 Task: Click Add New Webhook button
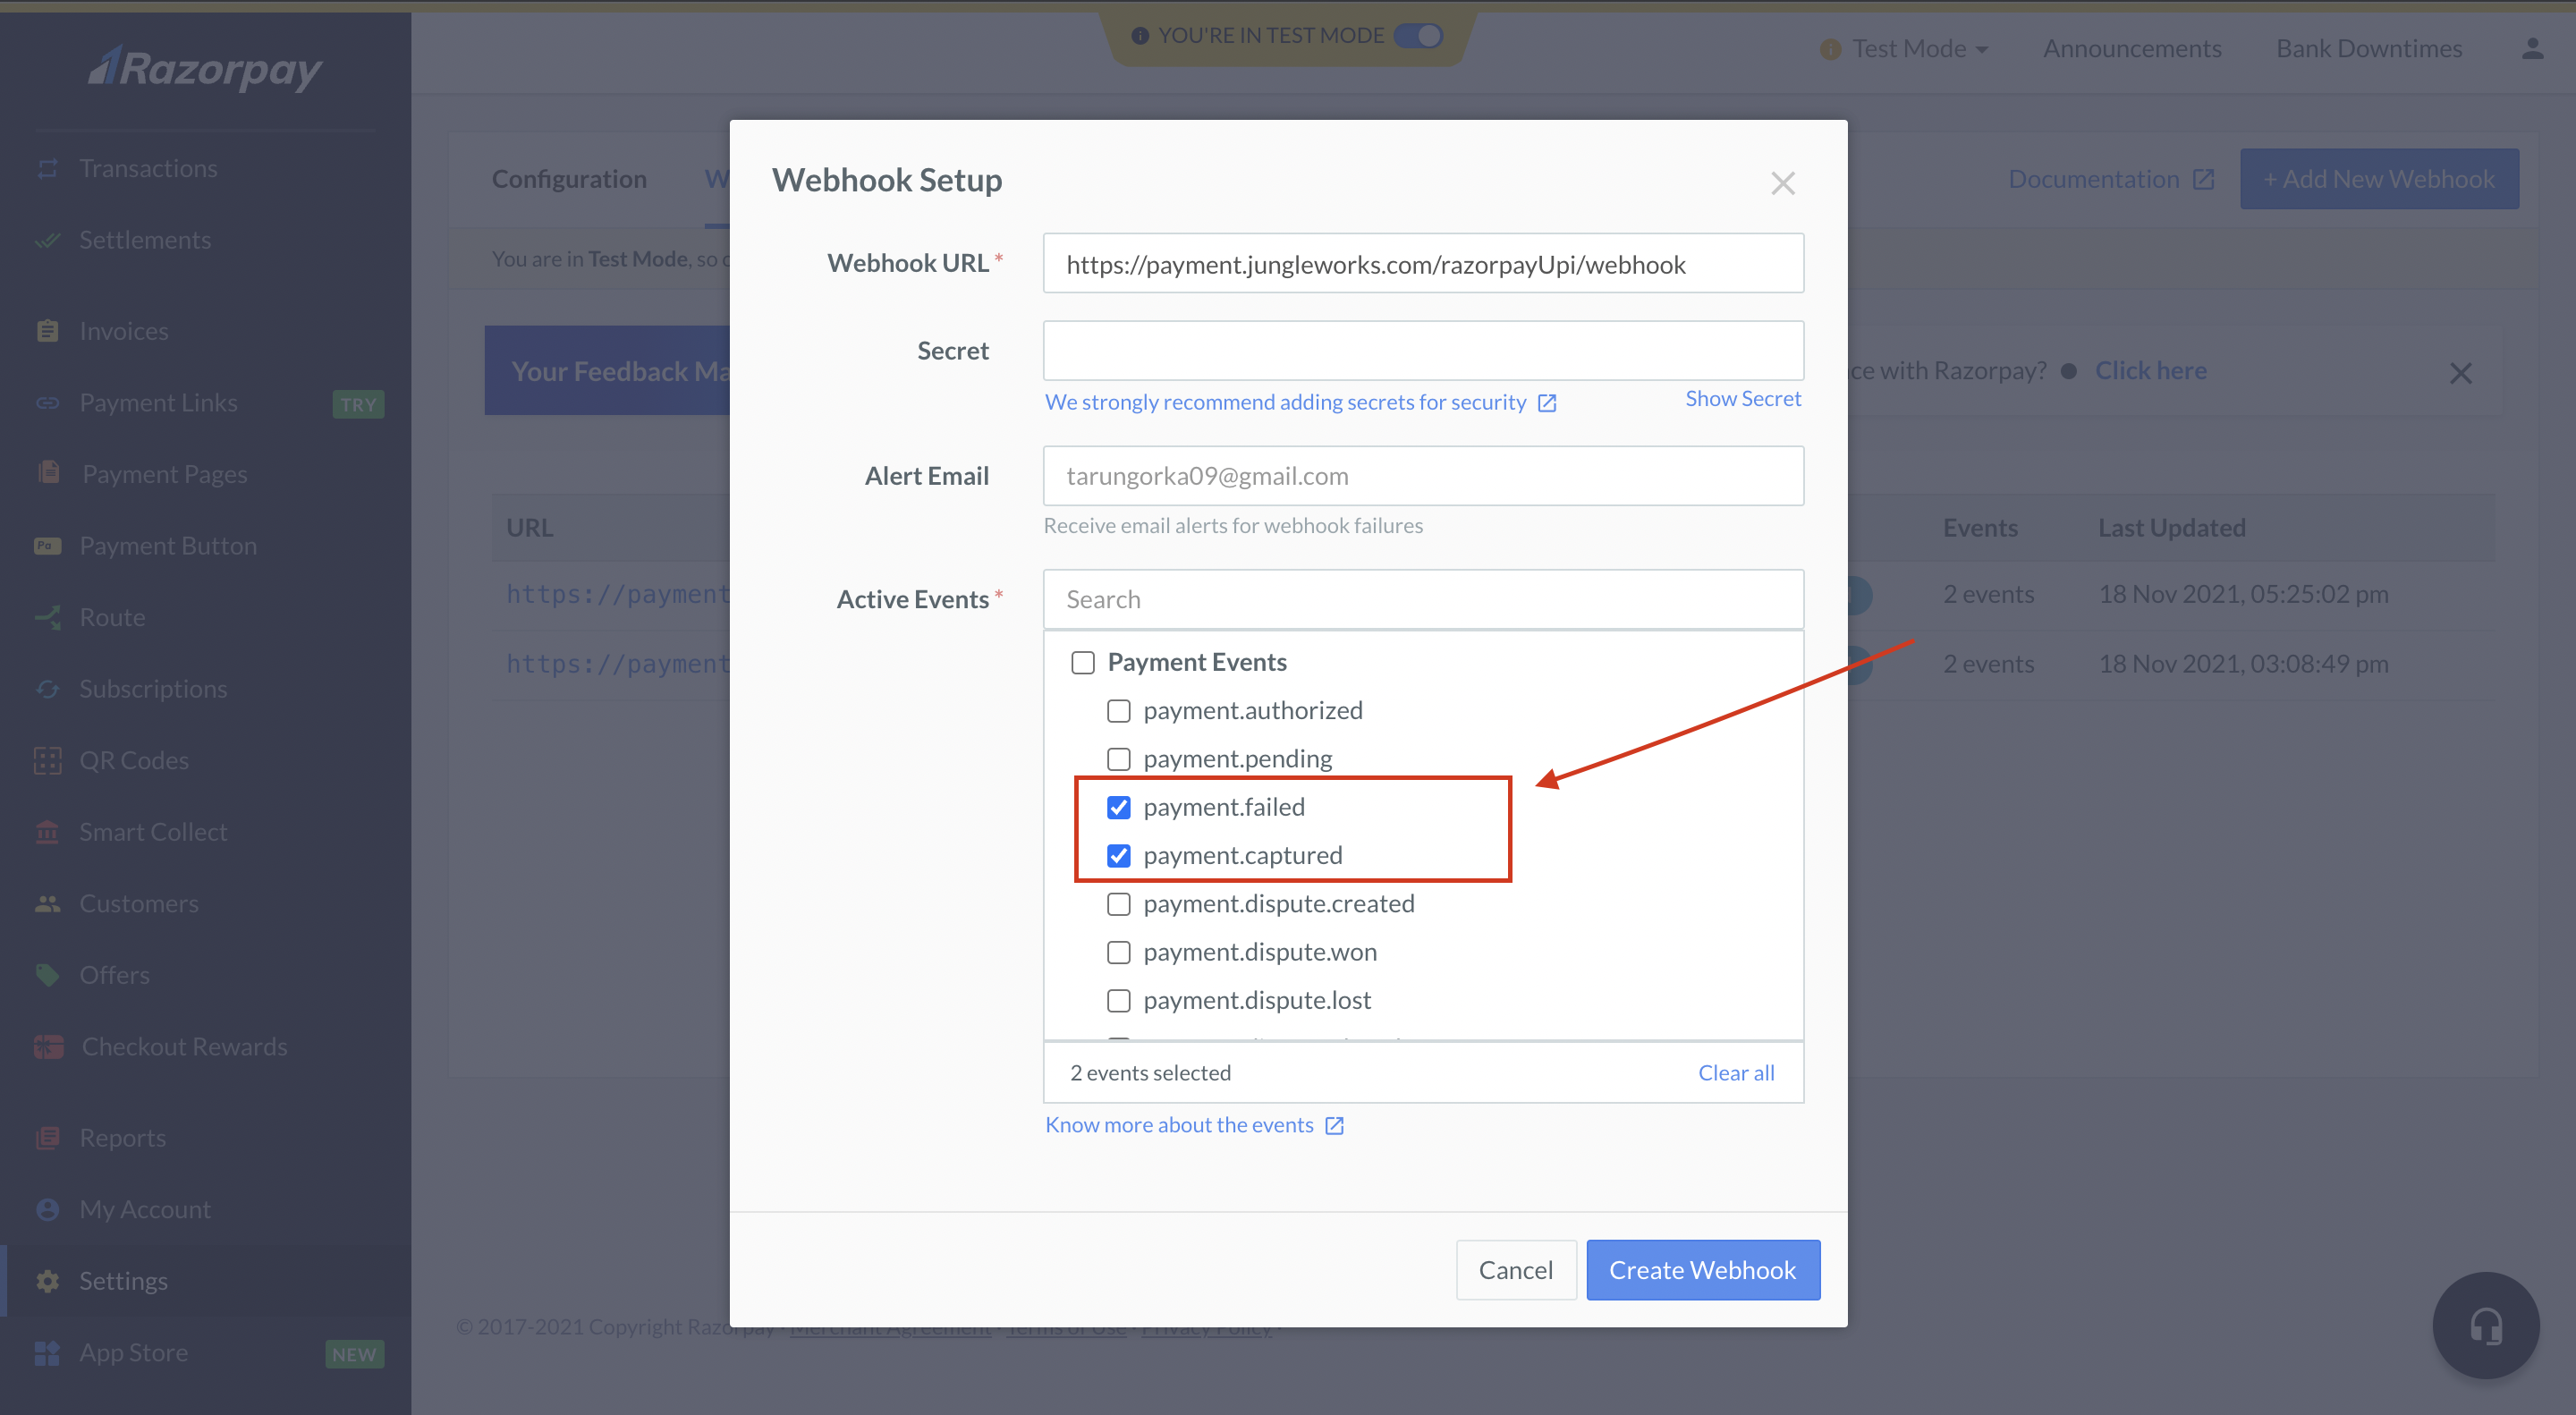(x=2379, y=179)
